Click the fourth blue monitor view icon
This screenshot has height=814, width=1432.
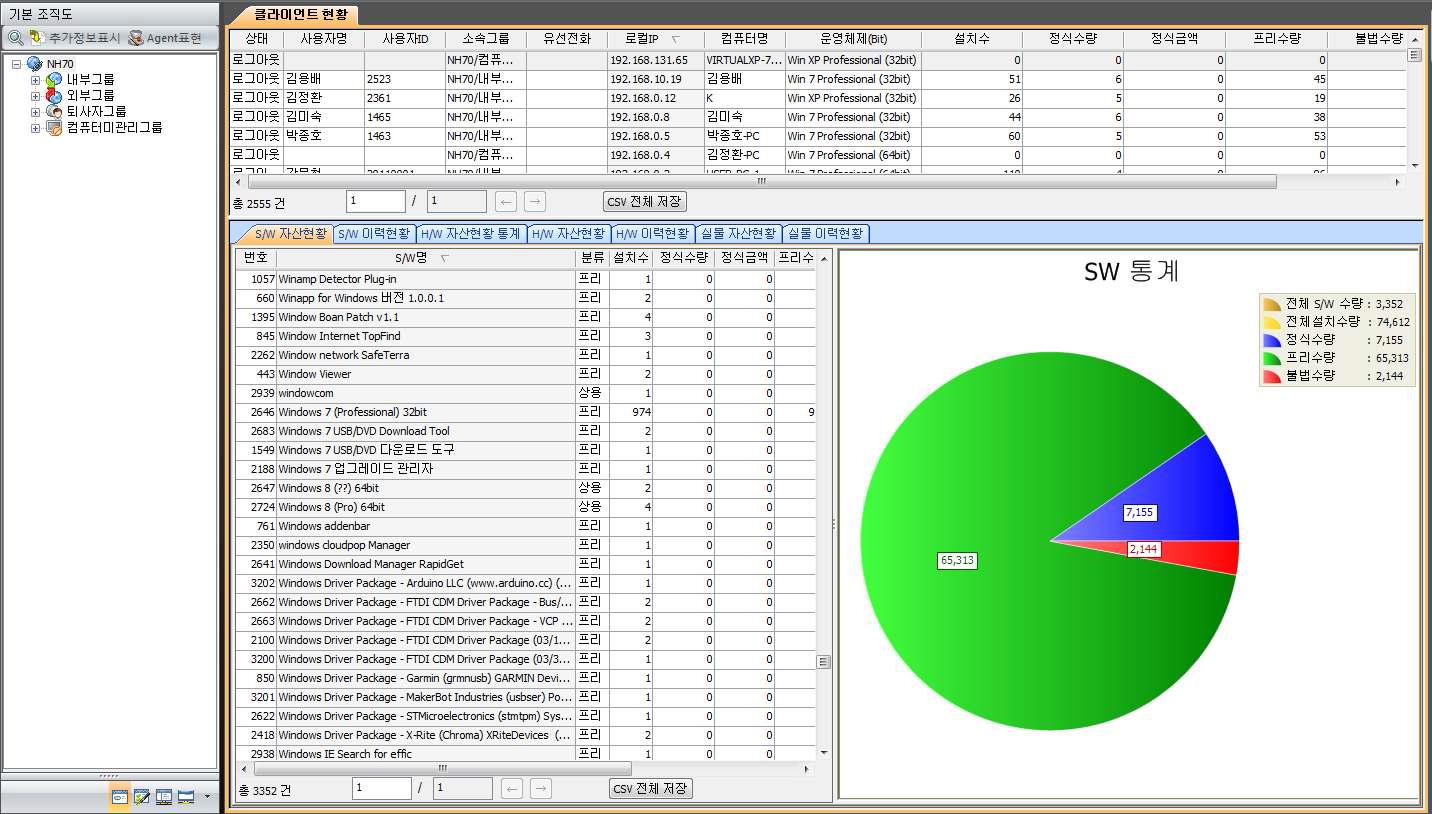point(186,797)
